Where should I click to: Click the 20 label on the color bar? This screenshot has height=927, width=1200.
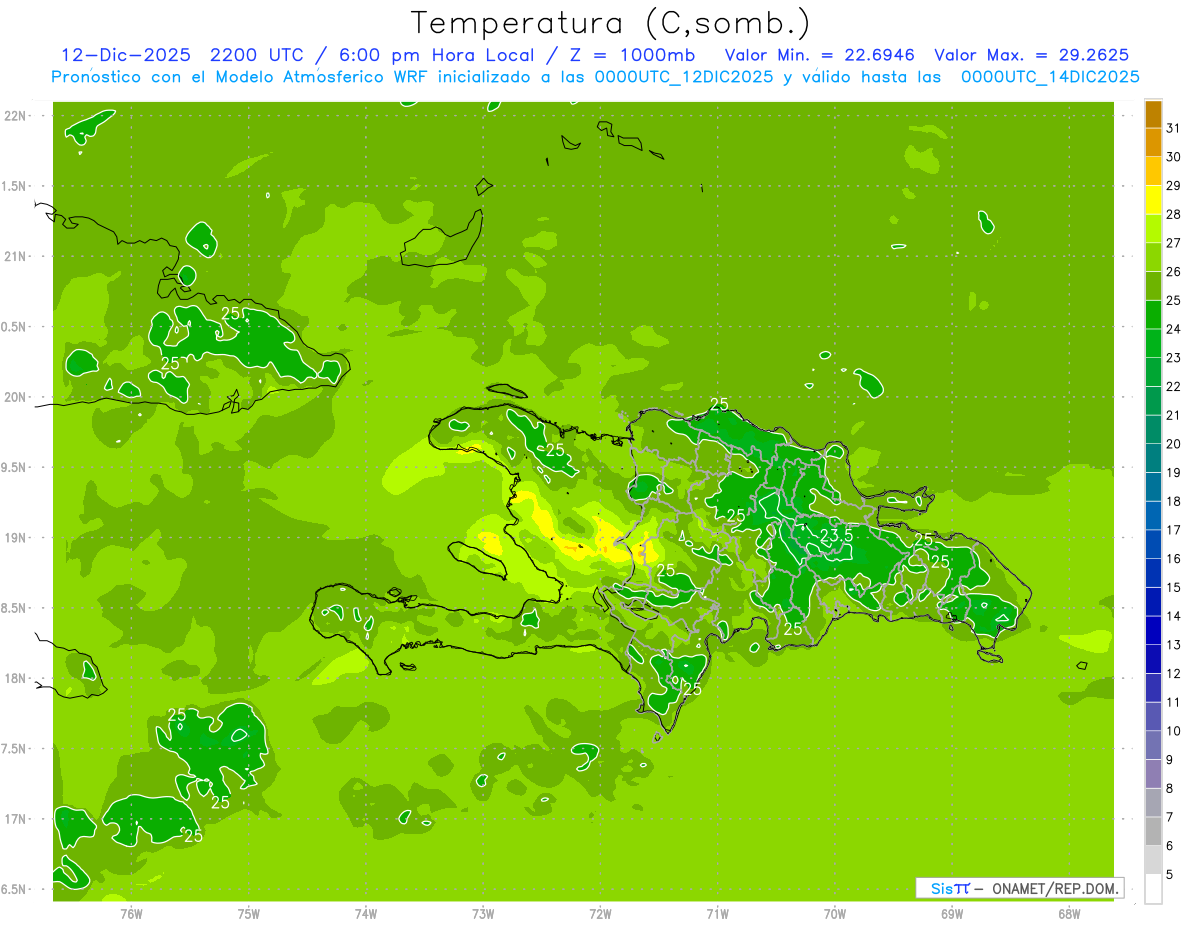(1173, 444)
